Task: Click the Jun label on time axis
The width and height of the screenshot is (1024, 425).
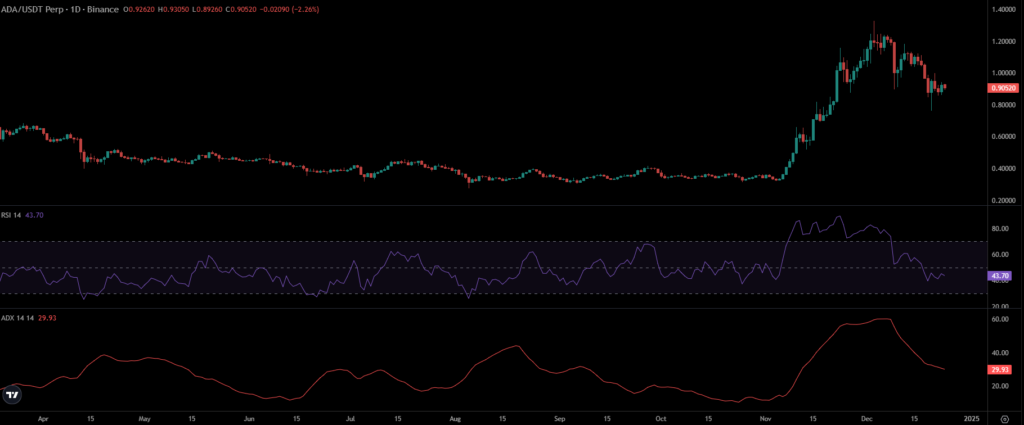Action: pos(248,418)
